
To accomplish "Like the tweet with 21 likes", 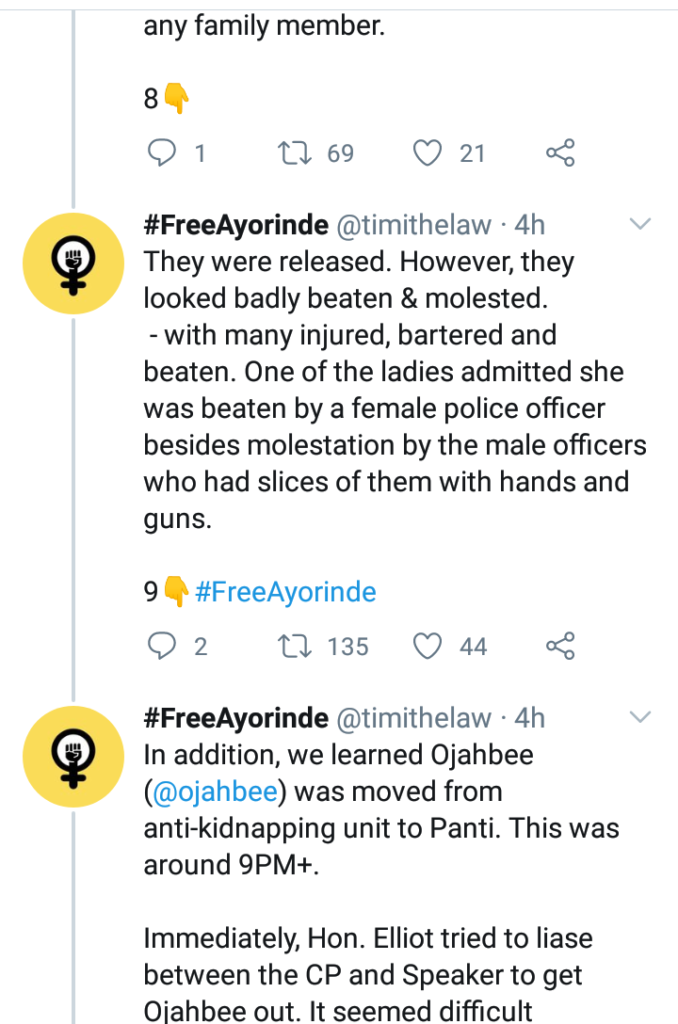I will pos(428,153).
